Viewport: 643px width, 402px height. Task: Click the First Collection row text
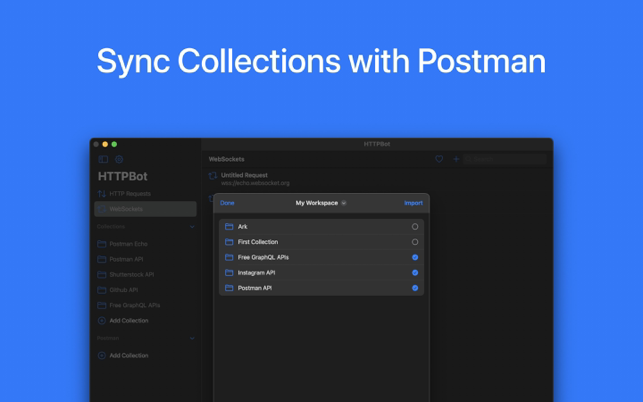point(258,242)
